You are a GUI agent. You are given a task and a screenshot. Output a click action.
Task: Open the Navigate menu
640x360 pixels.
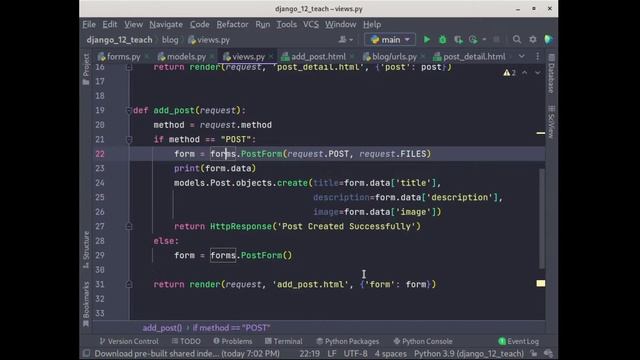pos(166,24)
